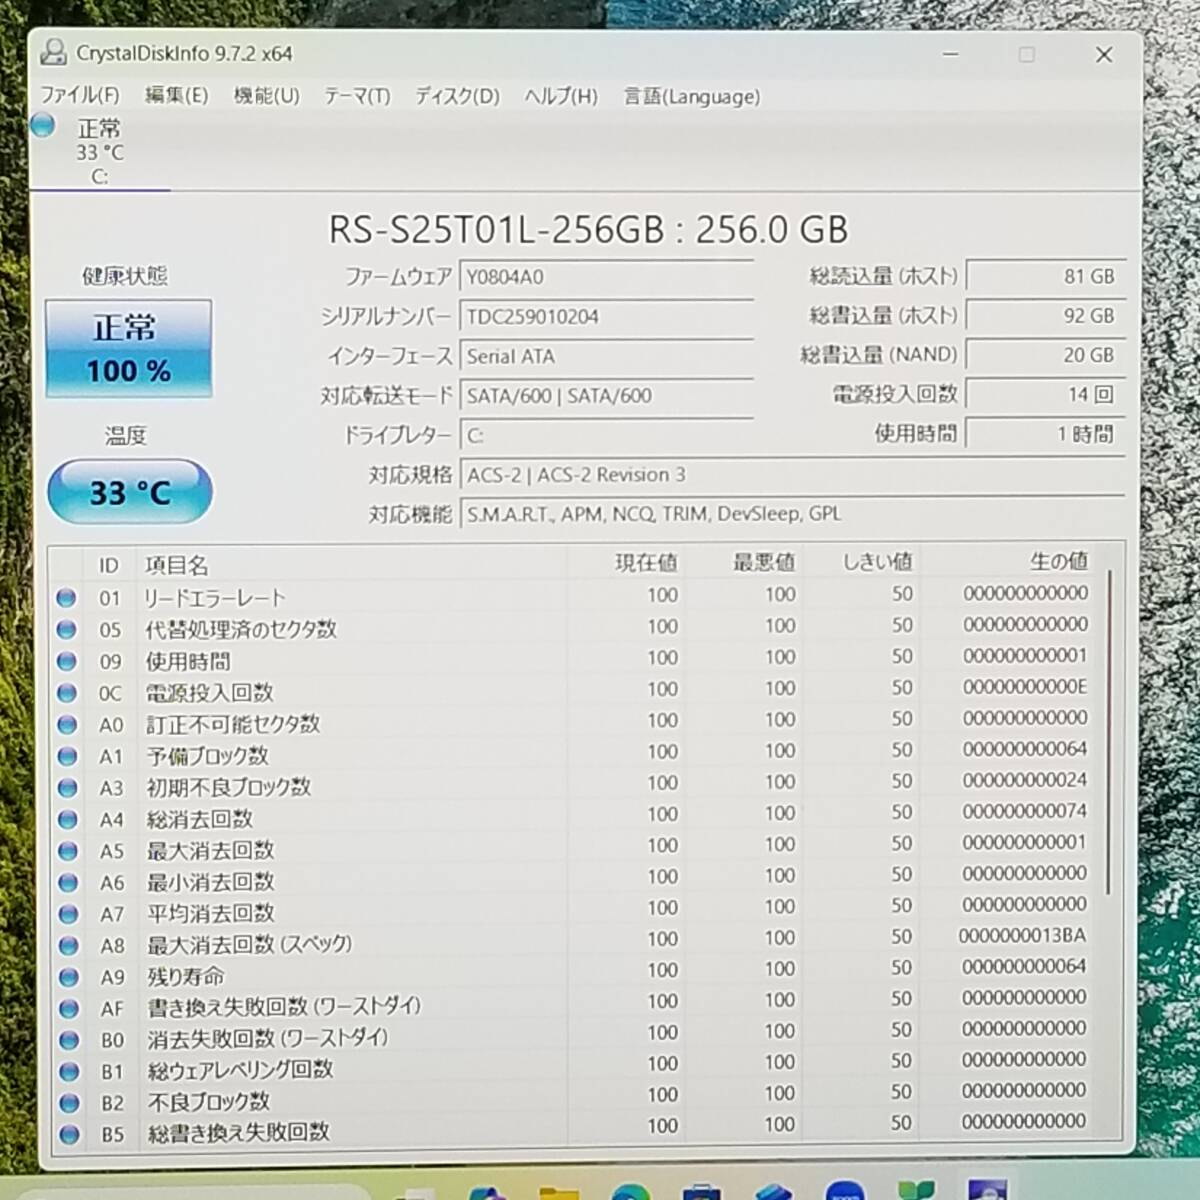Click status circle for 残り寿命 row
This screenshot has width=1200, height=1200.
[68, 977]
